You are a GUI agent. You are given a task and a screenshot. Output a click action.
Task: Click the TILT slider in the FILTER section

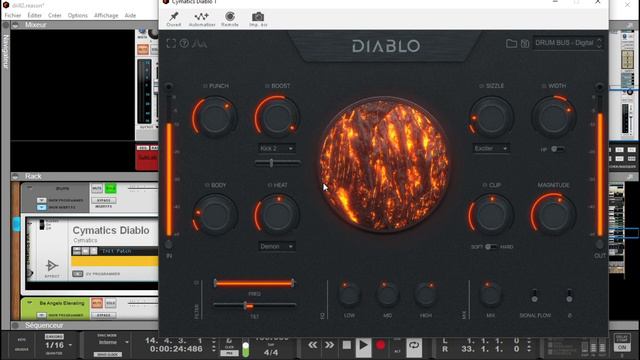coord(254,305)
